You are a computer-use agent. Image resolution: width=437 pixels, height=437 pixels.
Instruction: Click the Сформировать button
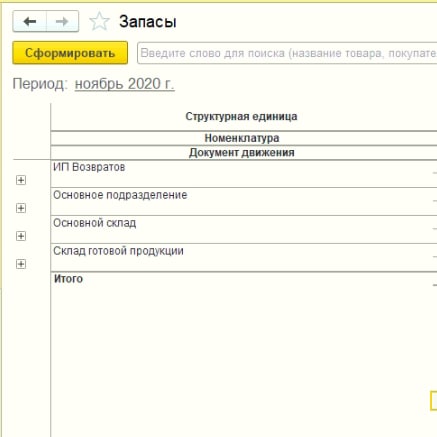(70, 53)
